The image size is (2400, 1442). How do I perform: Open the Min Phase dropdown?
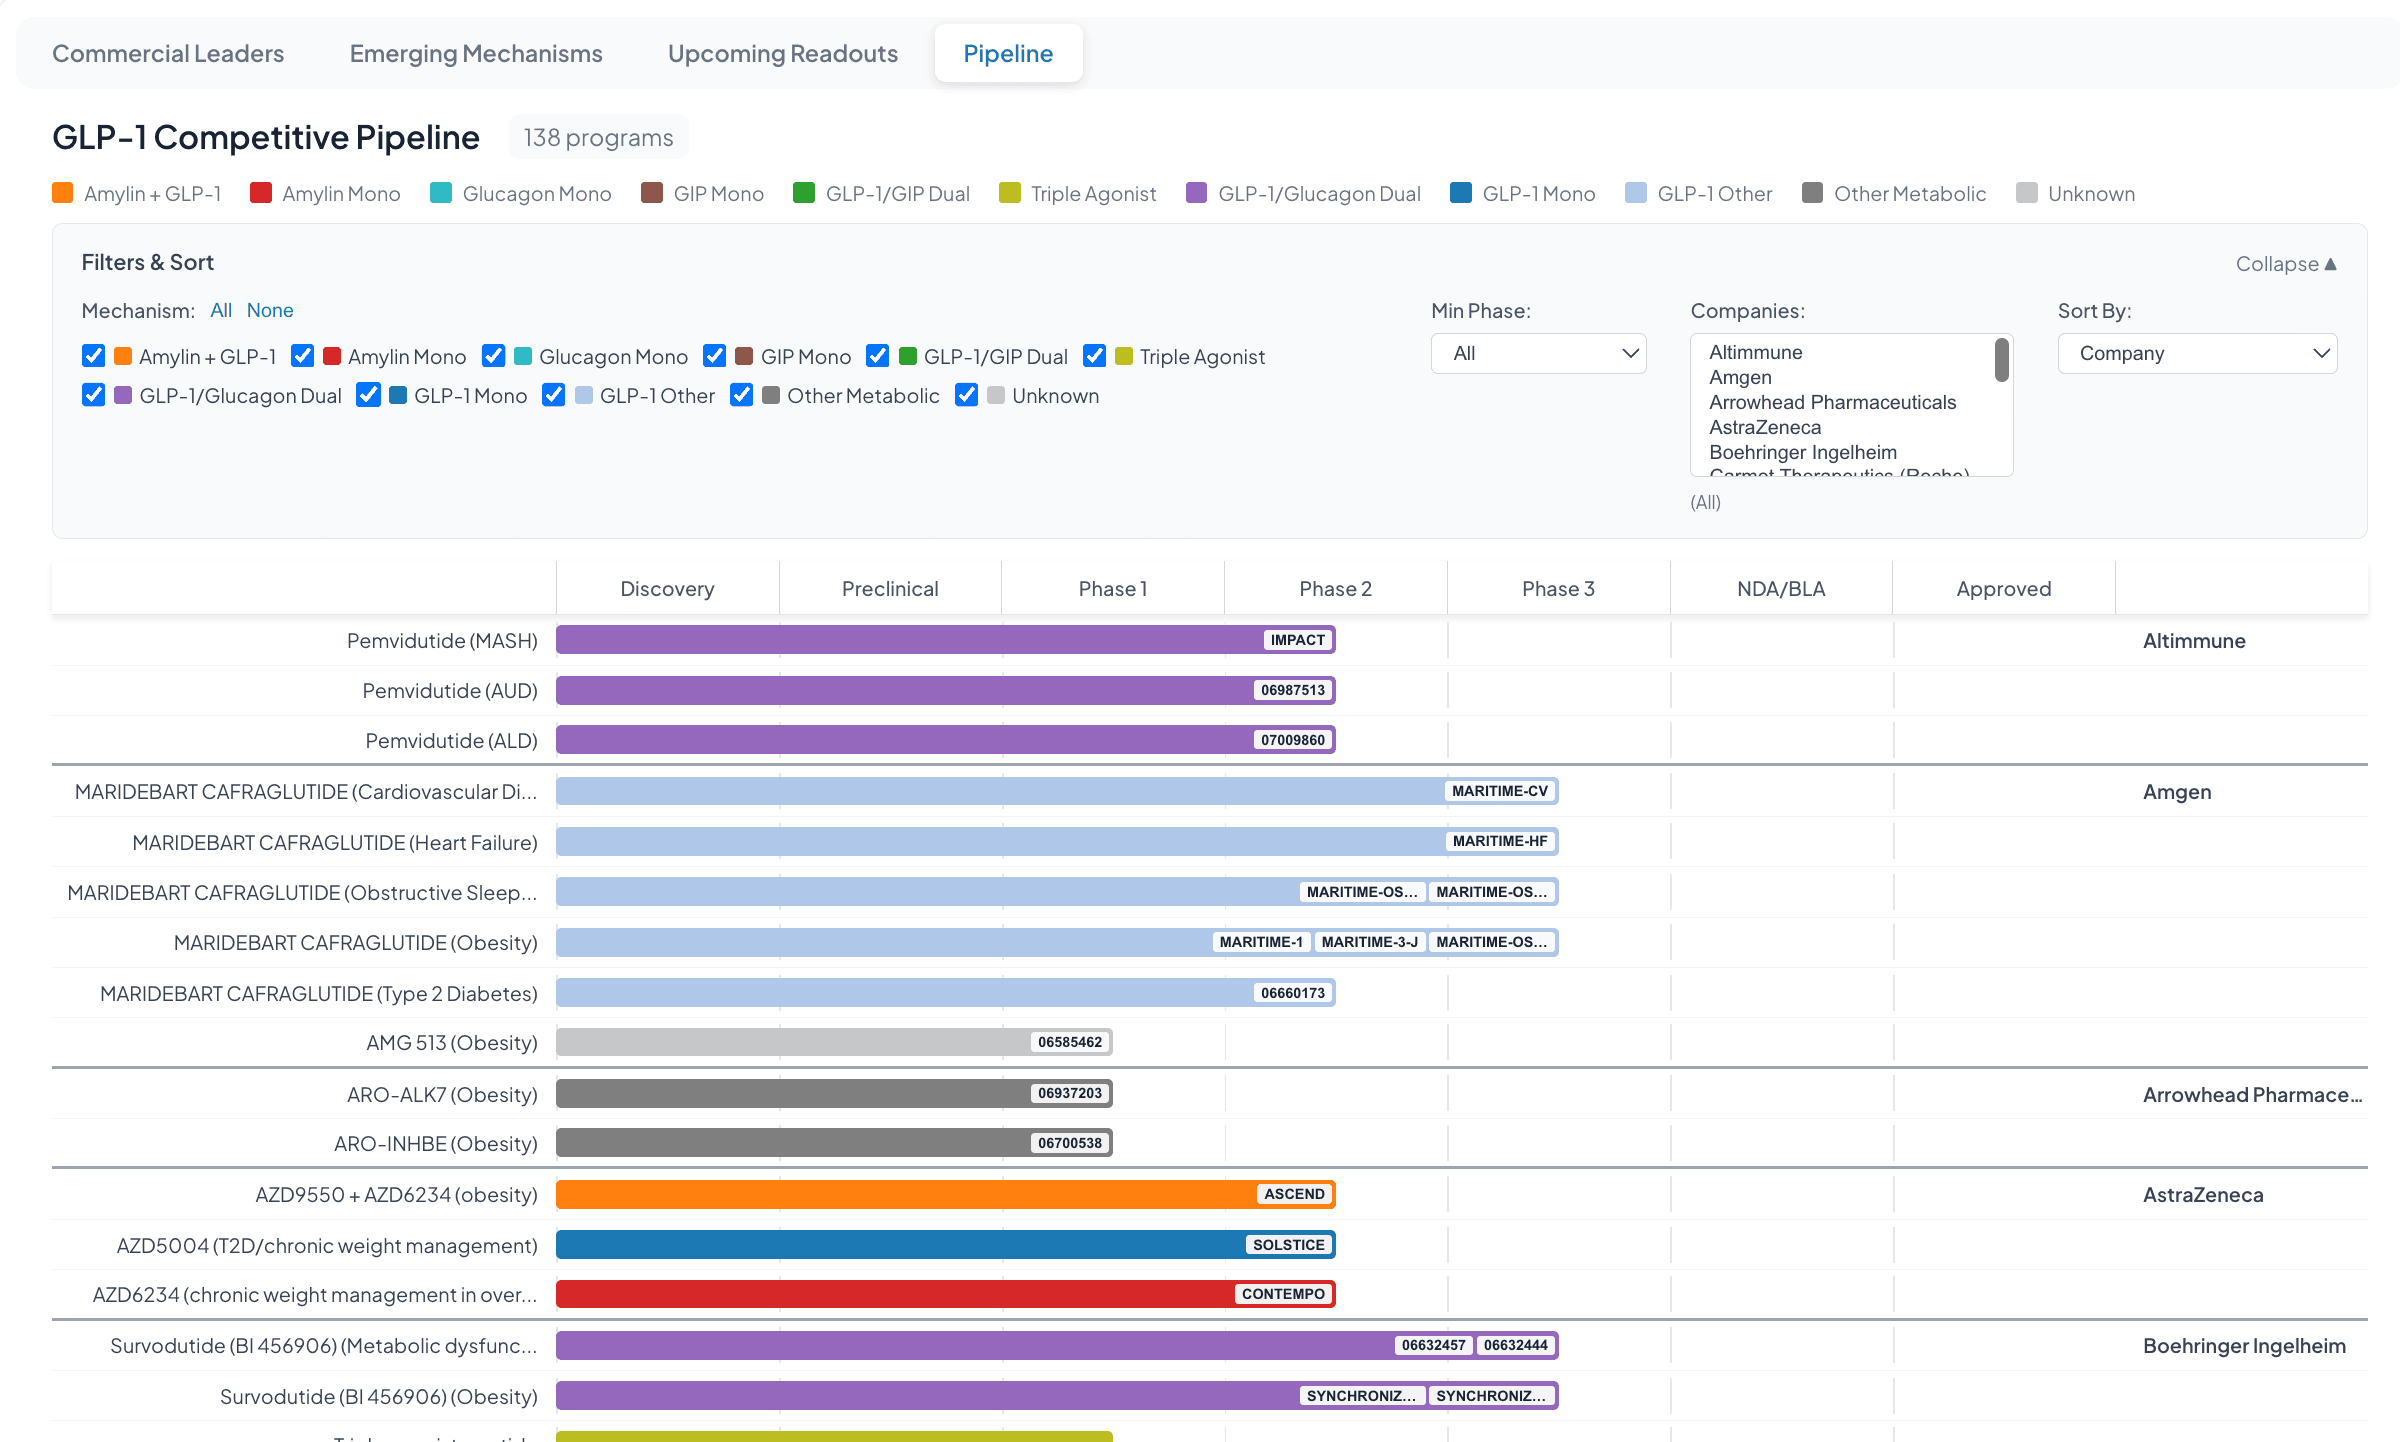(x=1538, y=353)
